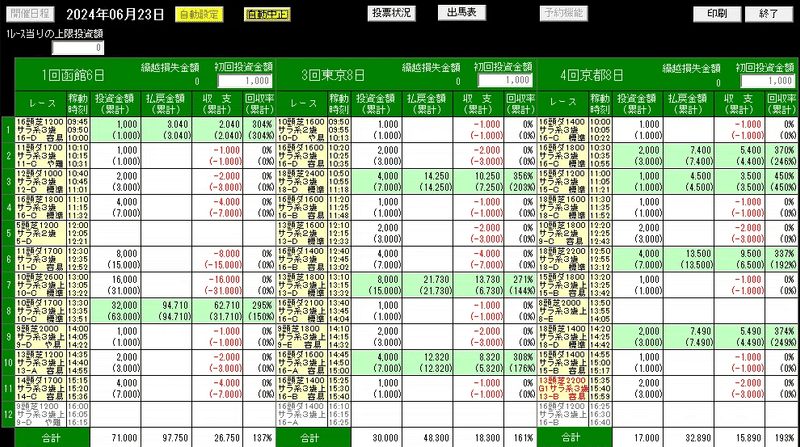Click 京都 total payout 32,890
This screenshot has width=800, height=447.
pos(688,438)
